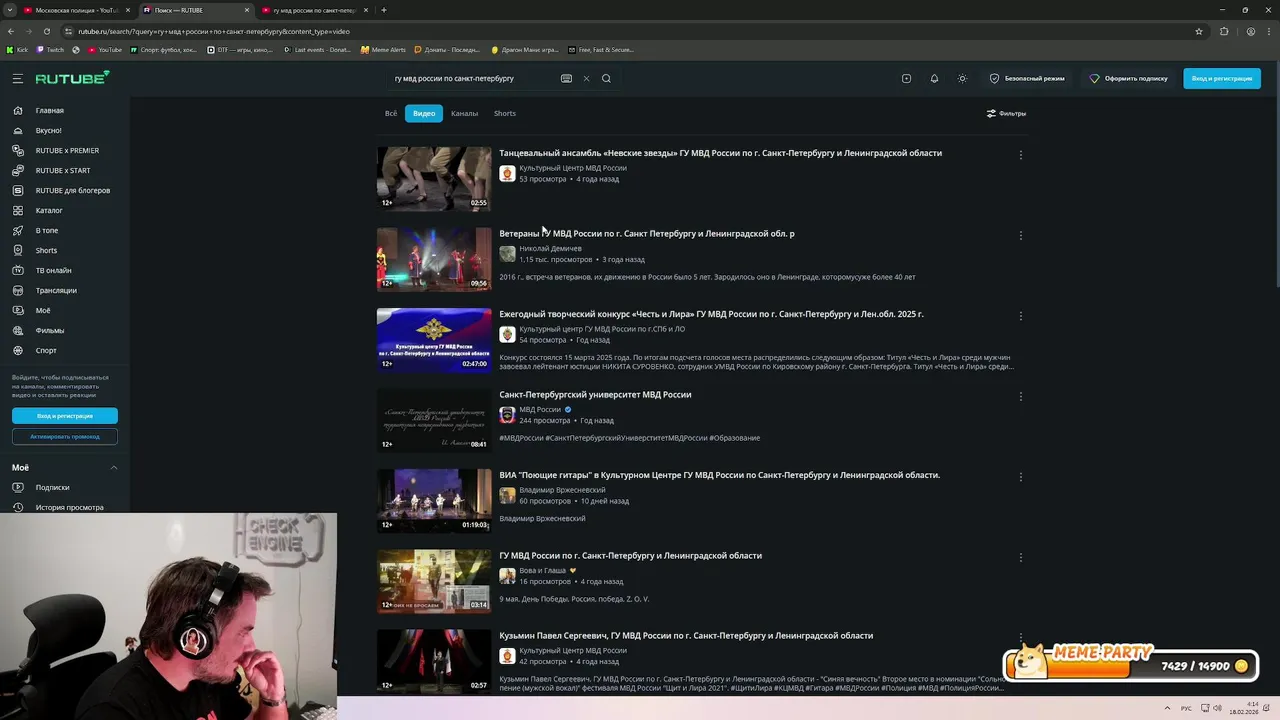1280x720 pixels.
Task: Open RUTUBE x PREMIER in sidebar
Action: pyautogui.click(x=65, y=150)
